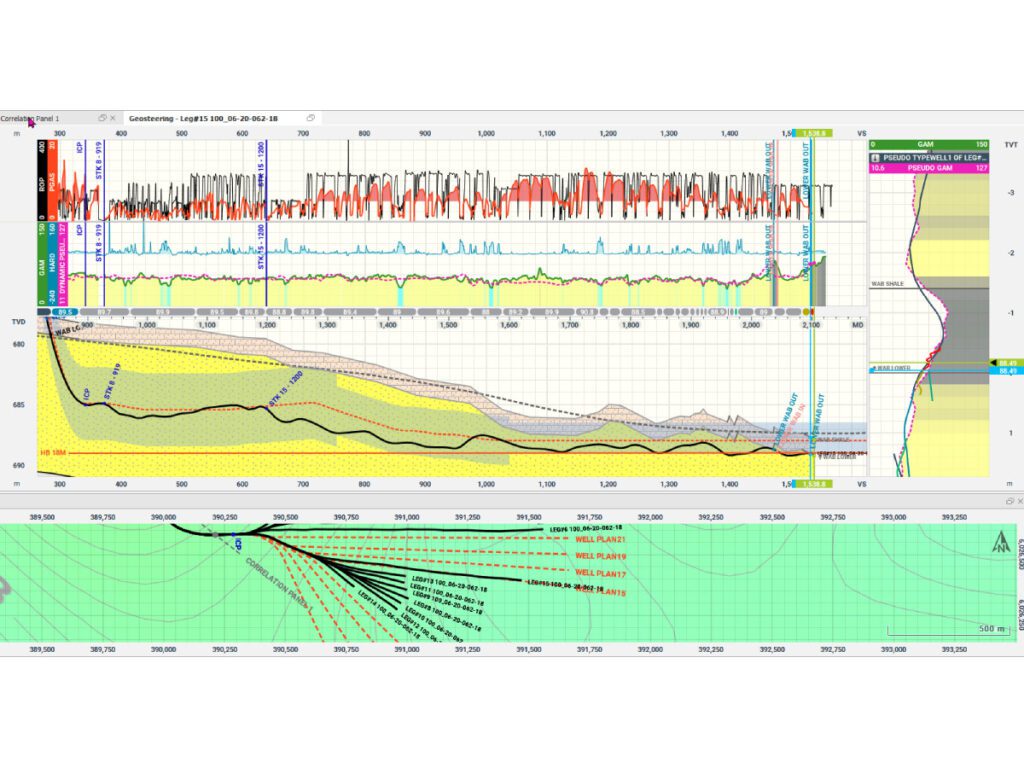Click the WAB LOWER top marker handle
The image size is (1024, 768).
click(874, 370)
